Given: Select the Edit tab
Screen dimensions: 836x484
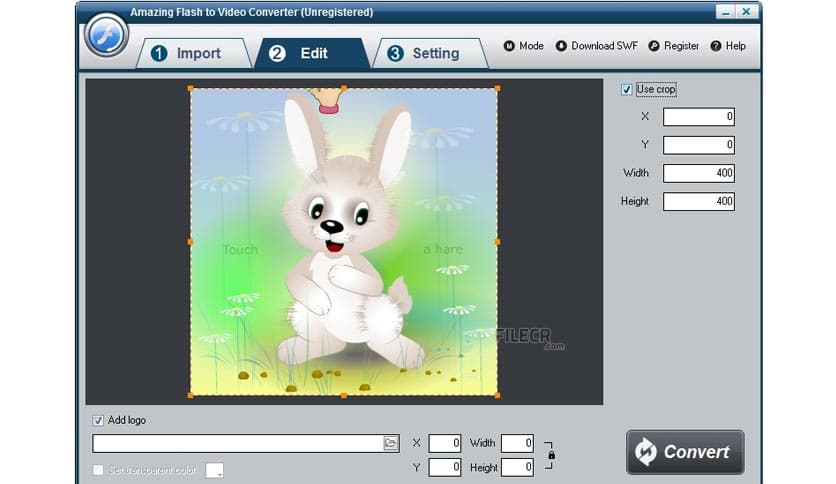Looking at the screenshot, I should click(312, 53).
